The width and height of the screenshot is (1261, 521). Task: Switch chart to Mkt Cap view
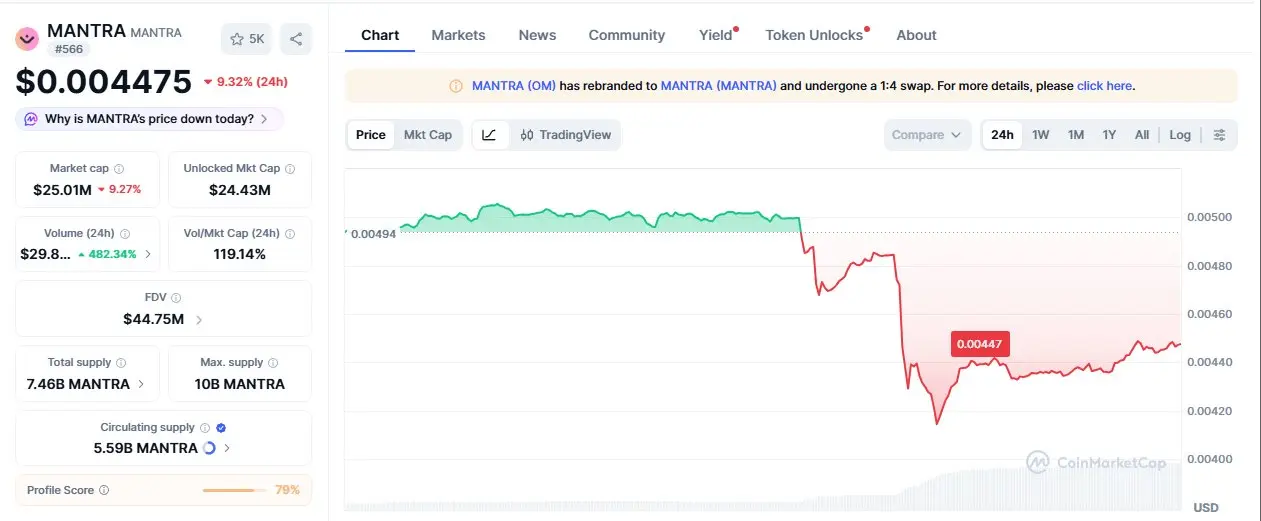(x=427, y=135)
